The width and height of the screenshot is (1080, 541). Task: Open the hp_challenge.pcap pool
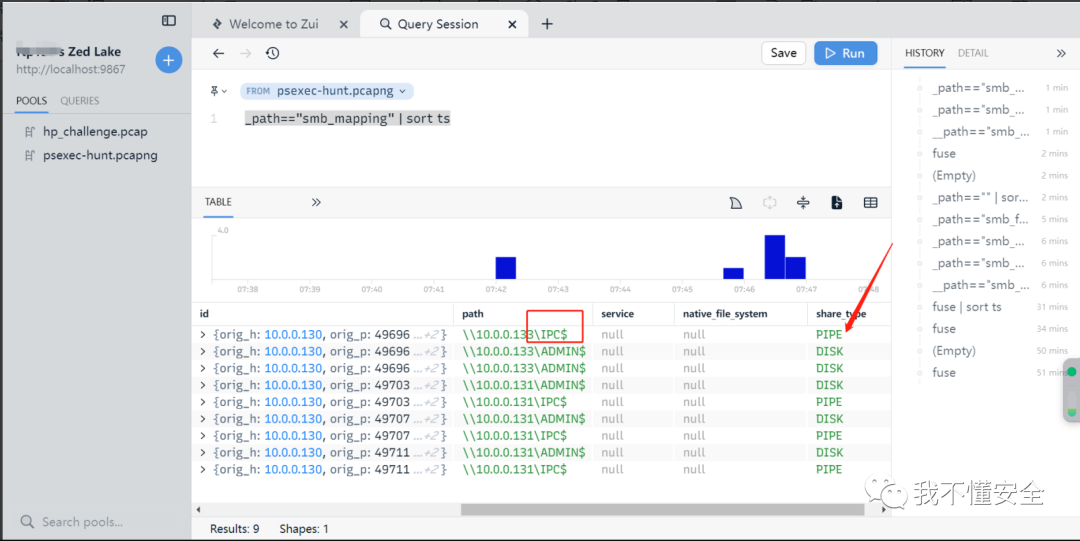(95, 132)
